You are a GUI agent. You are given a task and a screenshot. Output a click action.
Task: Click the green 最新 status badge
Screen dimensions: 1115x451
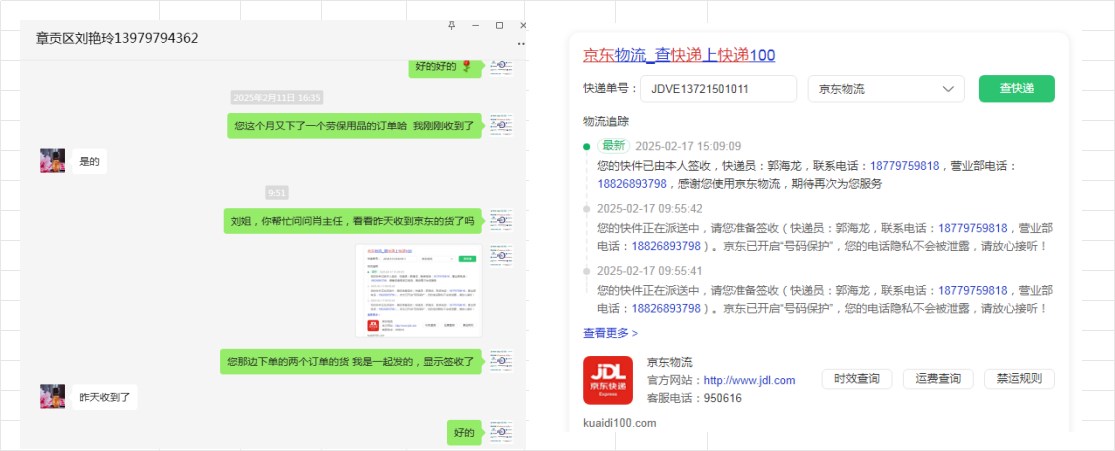coord(614,146)
